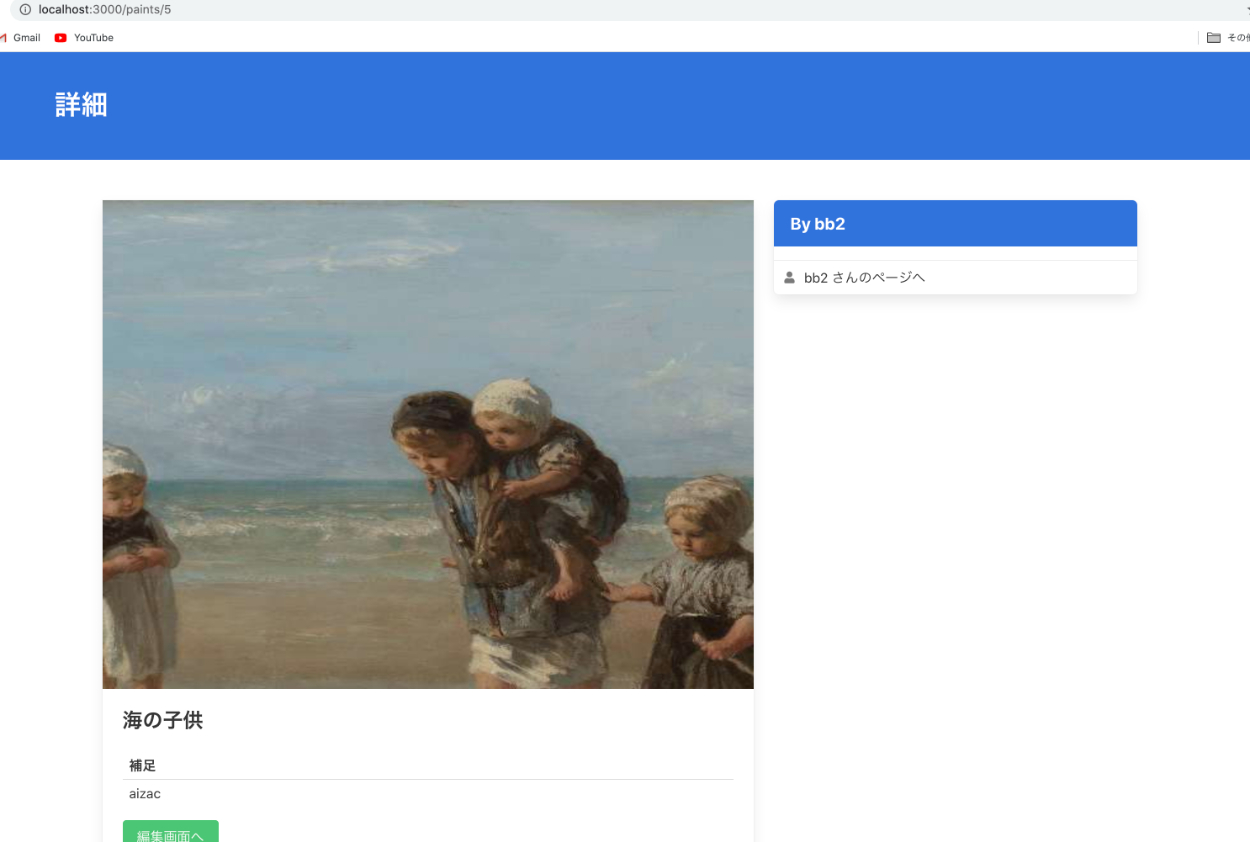Open the beach children painting image
The width and height of the screenshot is (1250, 842).
[428, 444]
